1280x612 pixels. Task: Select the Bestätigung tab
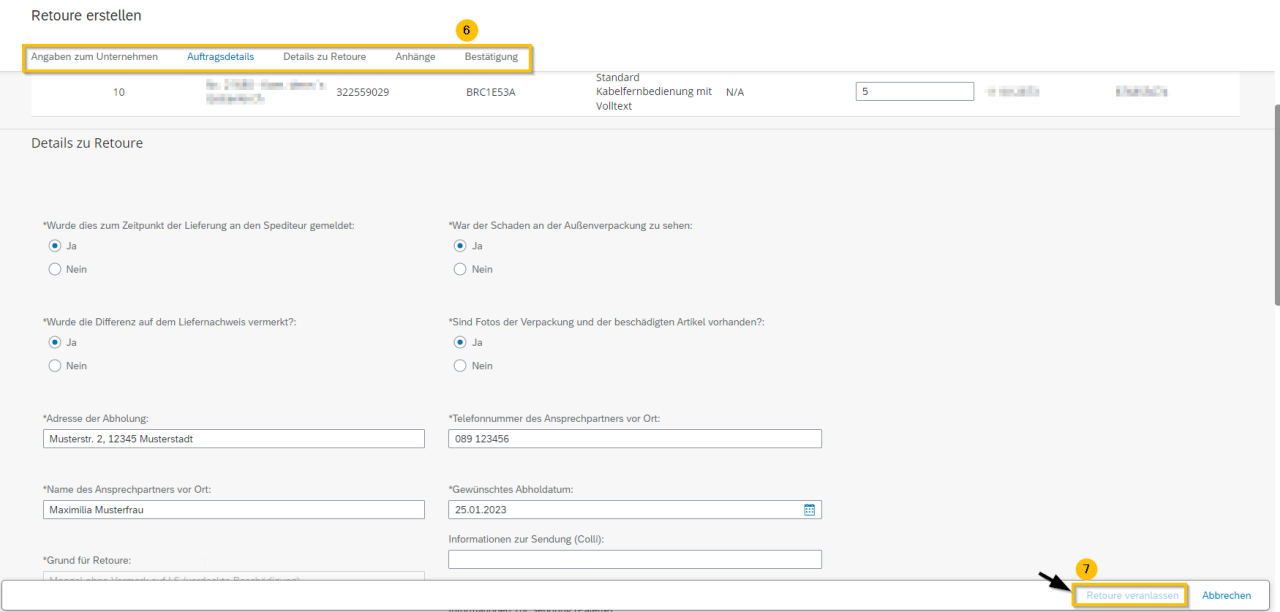491,57
